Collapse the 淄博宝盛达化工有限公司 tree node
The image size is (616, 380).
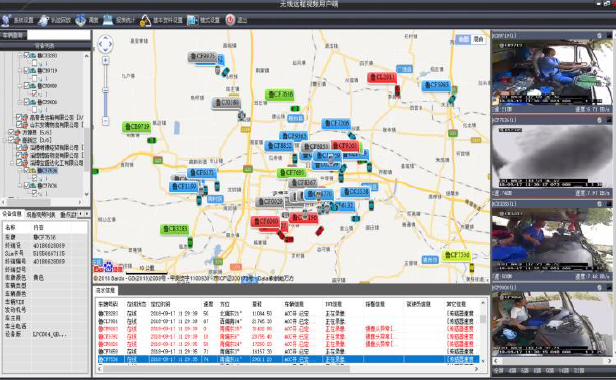click(x=12, y=163)
